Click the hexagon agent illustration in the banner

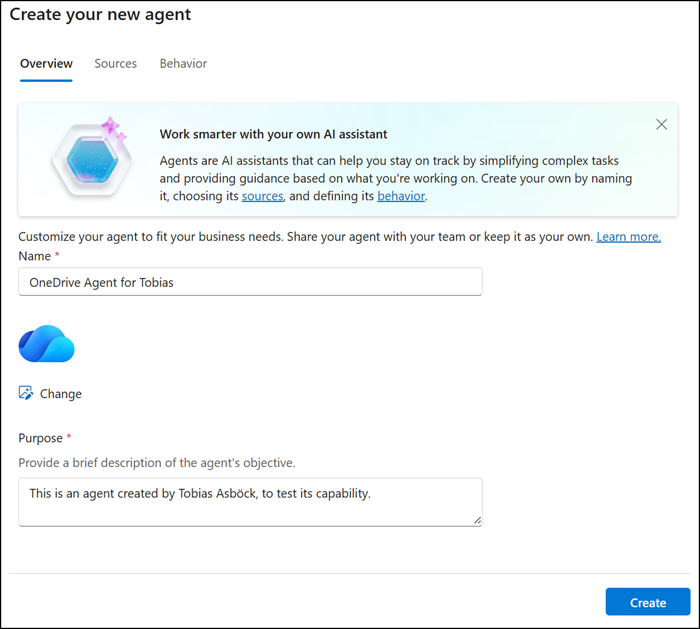coord(92,158)
